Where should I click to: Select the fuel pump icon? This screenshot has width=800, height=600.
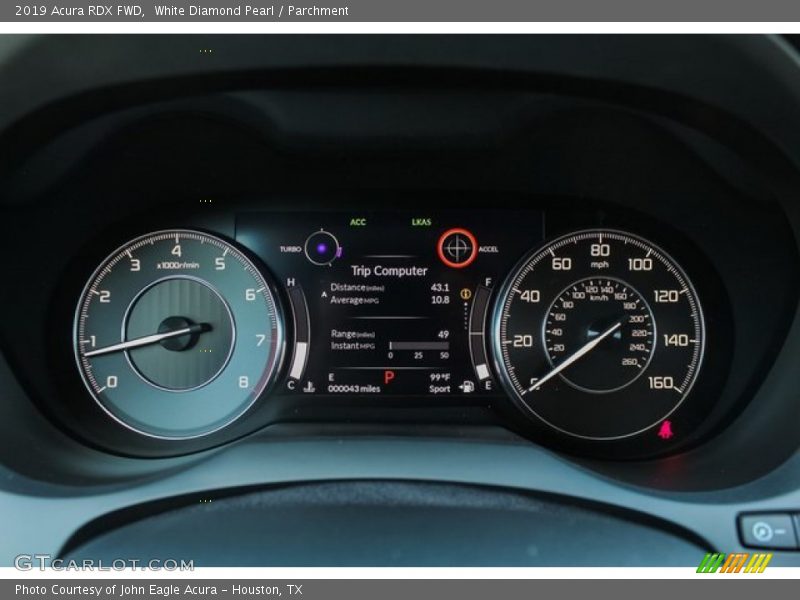coord(468,387)
